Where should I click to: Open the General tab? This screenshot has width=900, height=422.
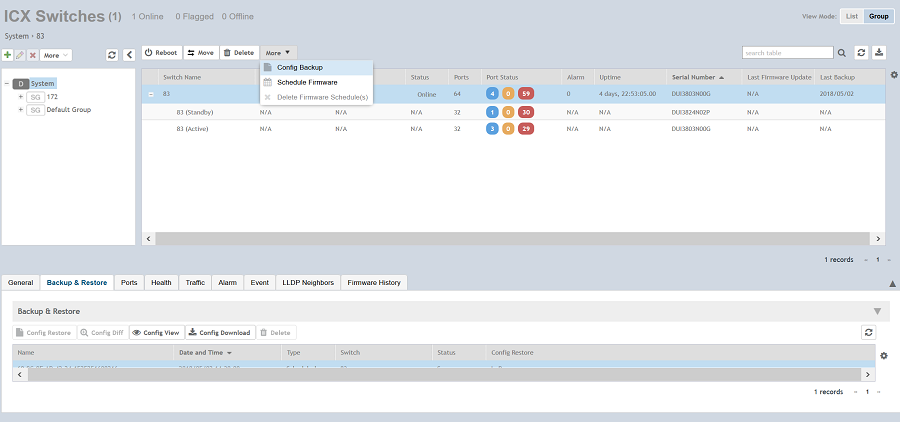point(21,282)
